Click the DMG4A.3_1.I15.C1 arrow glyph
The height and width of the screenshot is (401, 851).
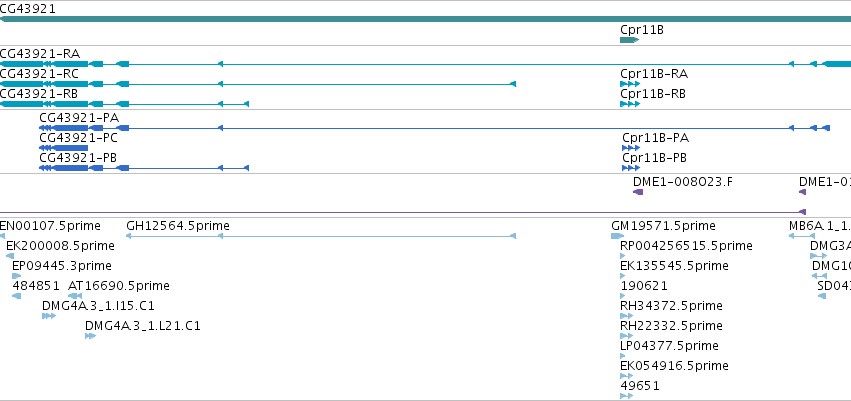coord(49,316)
